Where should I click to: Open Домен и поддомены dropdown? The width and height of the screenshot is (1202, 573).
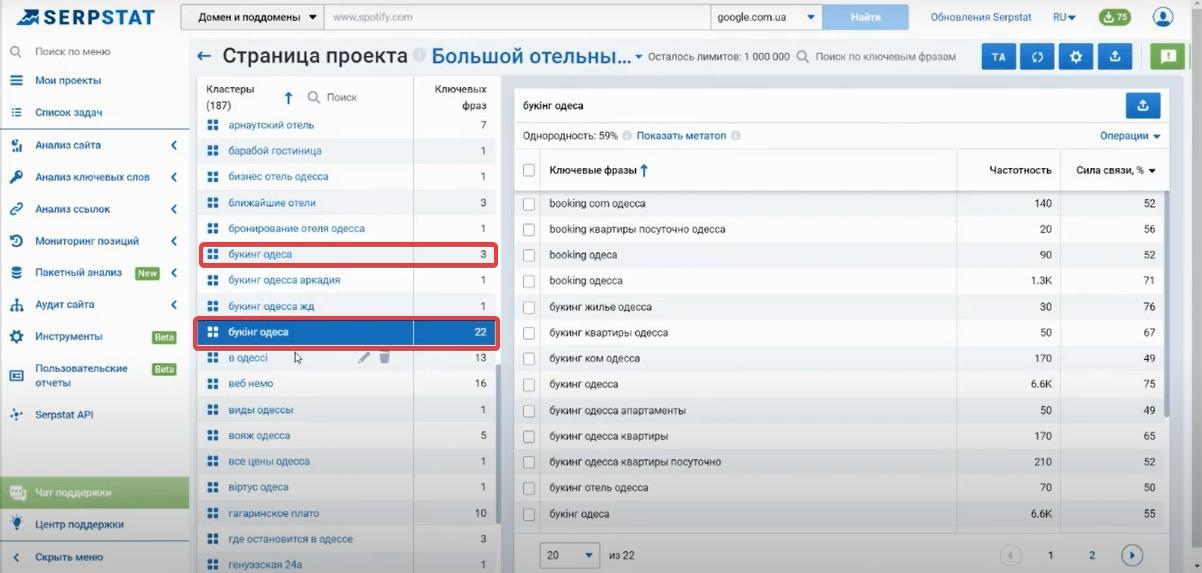[x=252, y=17]
